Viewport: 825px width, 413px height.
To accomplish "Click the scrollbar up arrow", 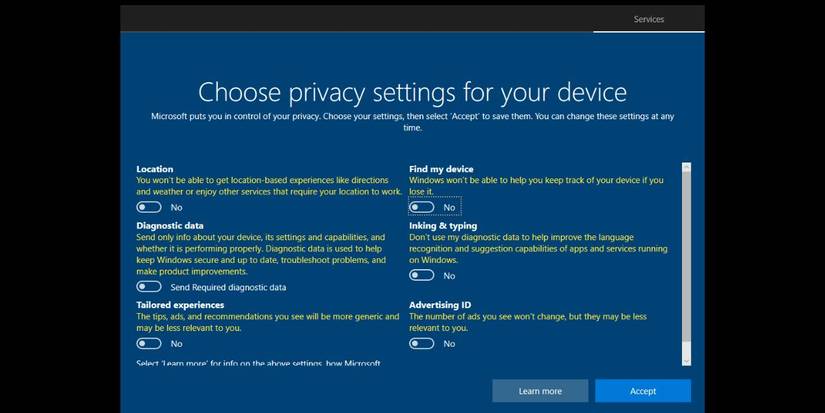I will pyautogui.click(x=686, y=168).
